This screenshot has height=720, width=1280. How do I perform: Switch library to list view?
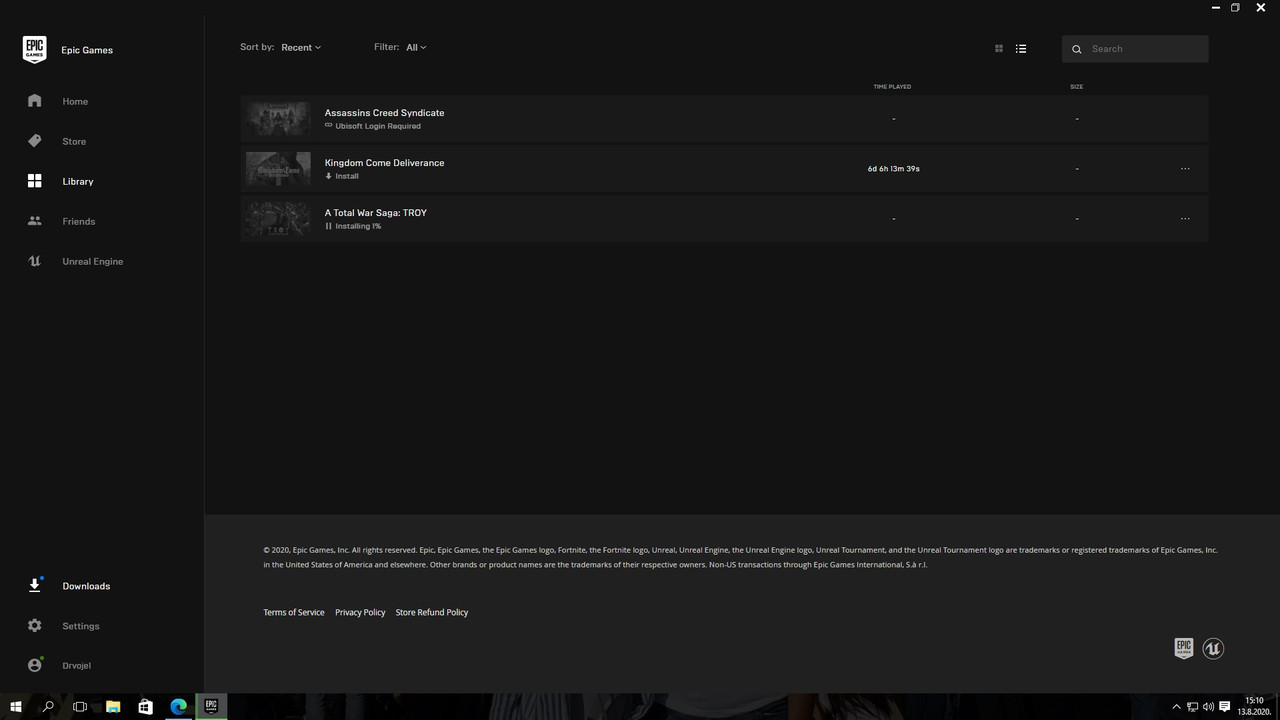pyautogui.click(x=1021, y=48)
